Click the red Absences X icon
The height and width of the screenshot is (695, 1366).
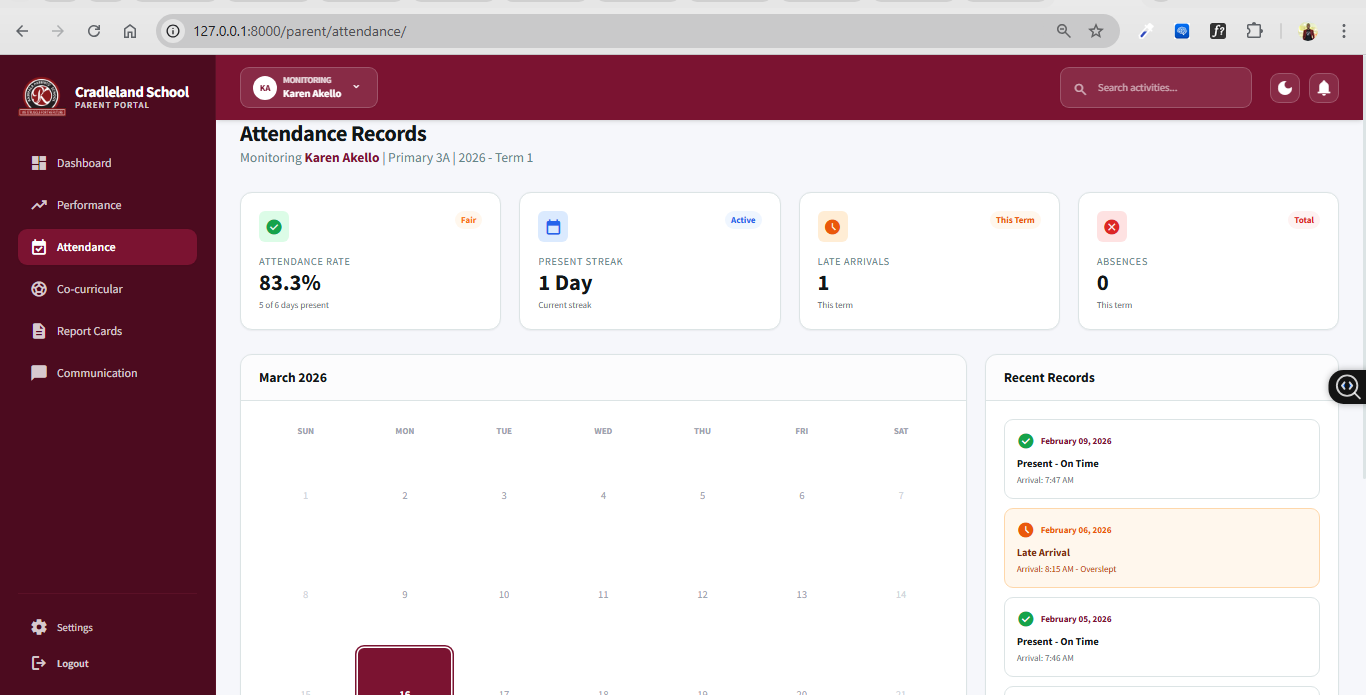click(x=1111, y=227)
